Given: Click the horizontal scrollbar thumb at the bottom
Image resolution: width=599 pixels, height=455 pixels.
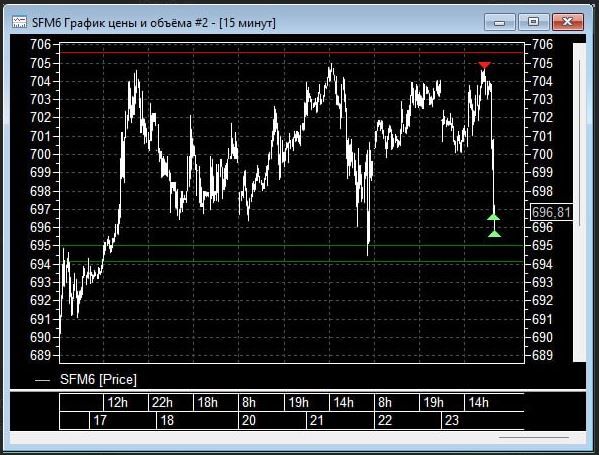Looking at the screenshot, I should 534,437.
